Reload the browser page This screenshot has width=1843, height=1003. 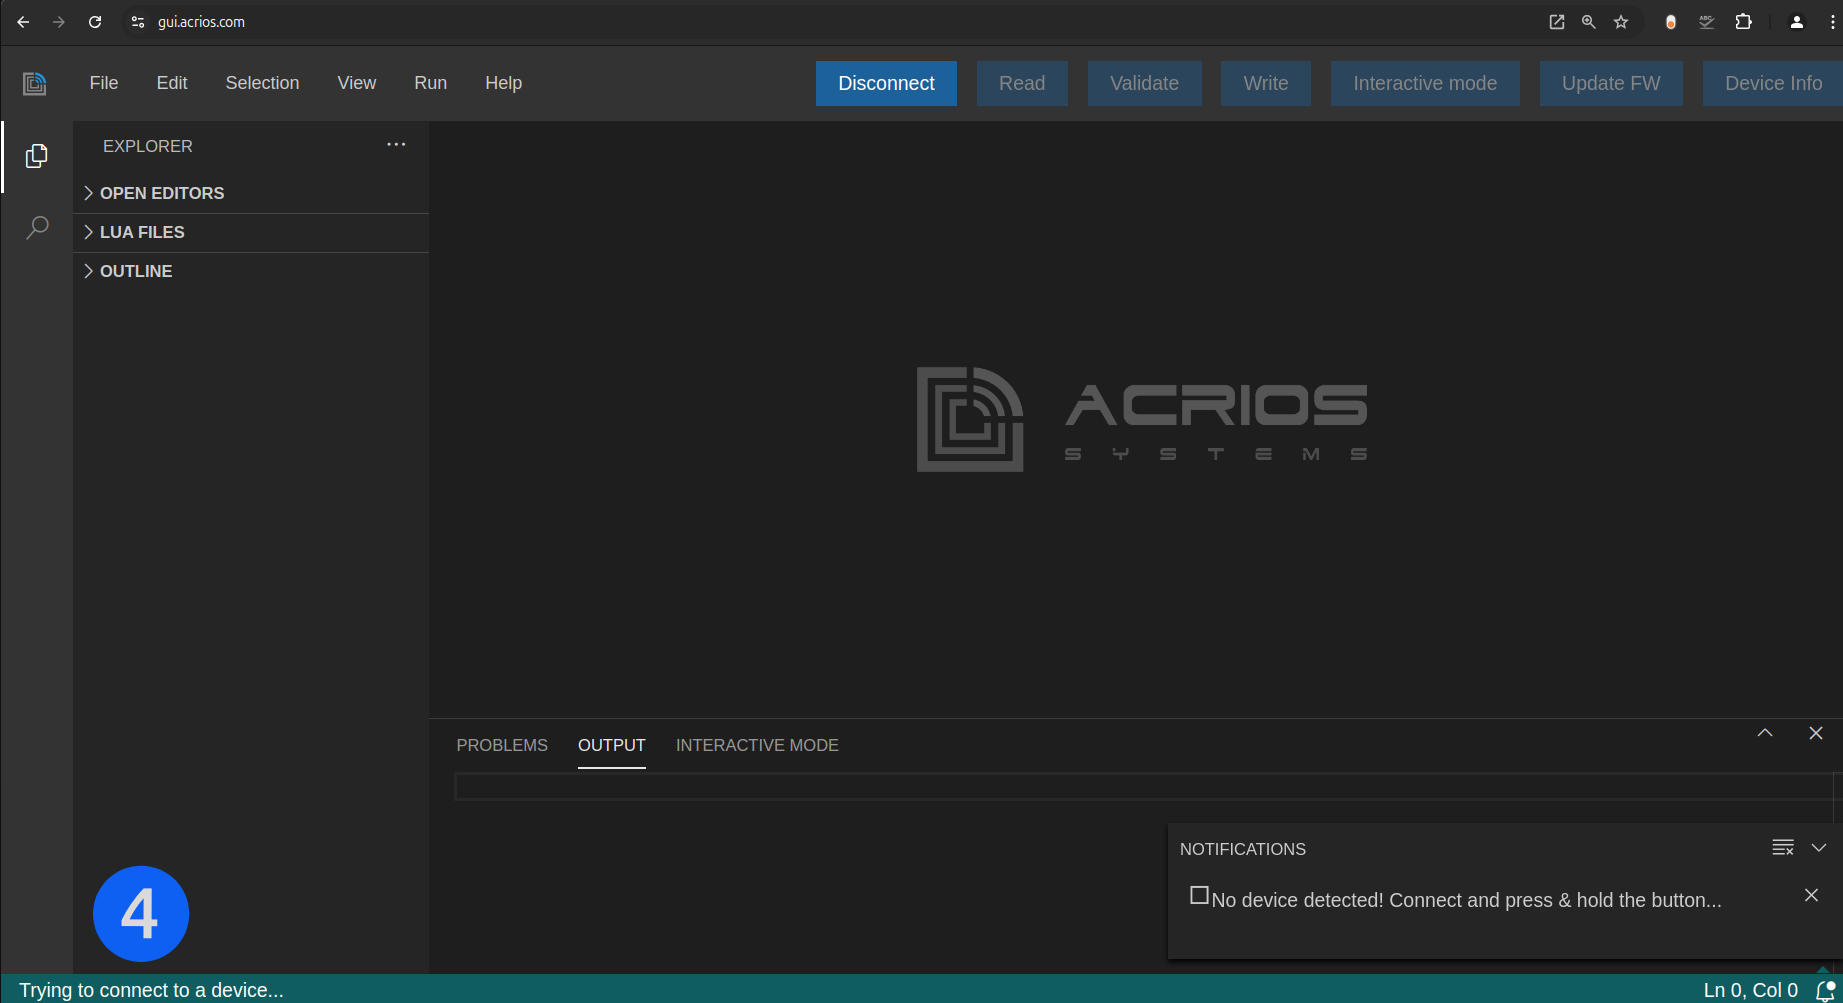pos(95,22)
